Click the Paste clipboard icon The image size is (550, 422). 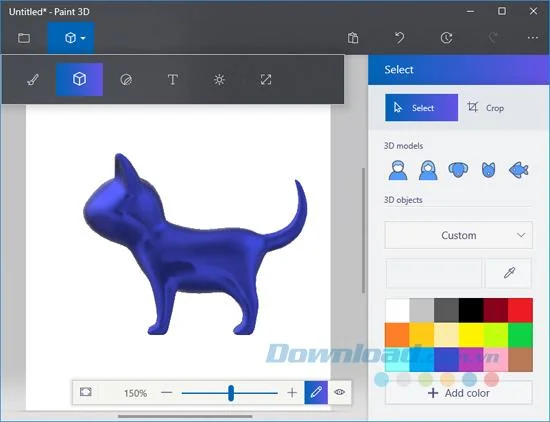pos(353,38)
